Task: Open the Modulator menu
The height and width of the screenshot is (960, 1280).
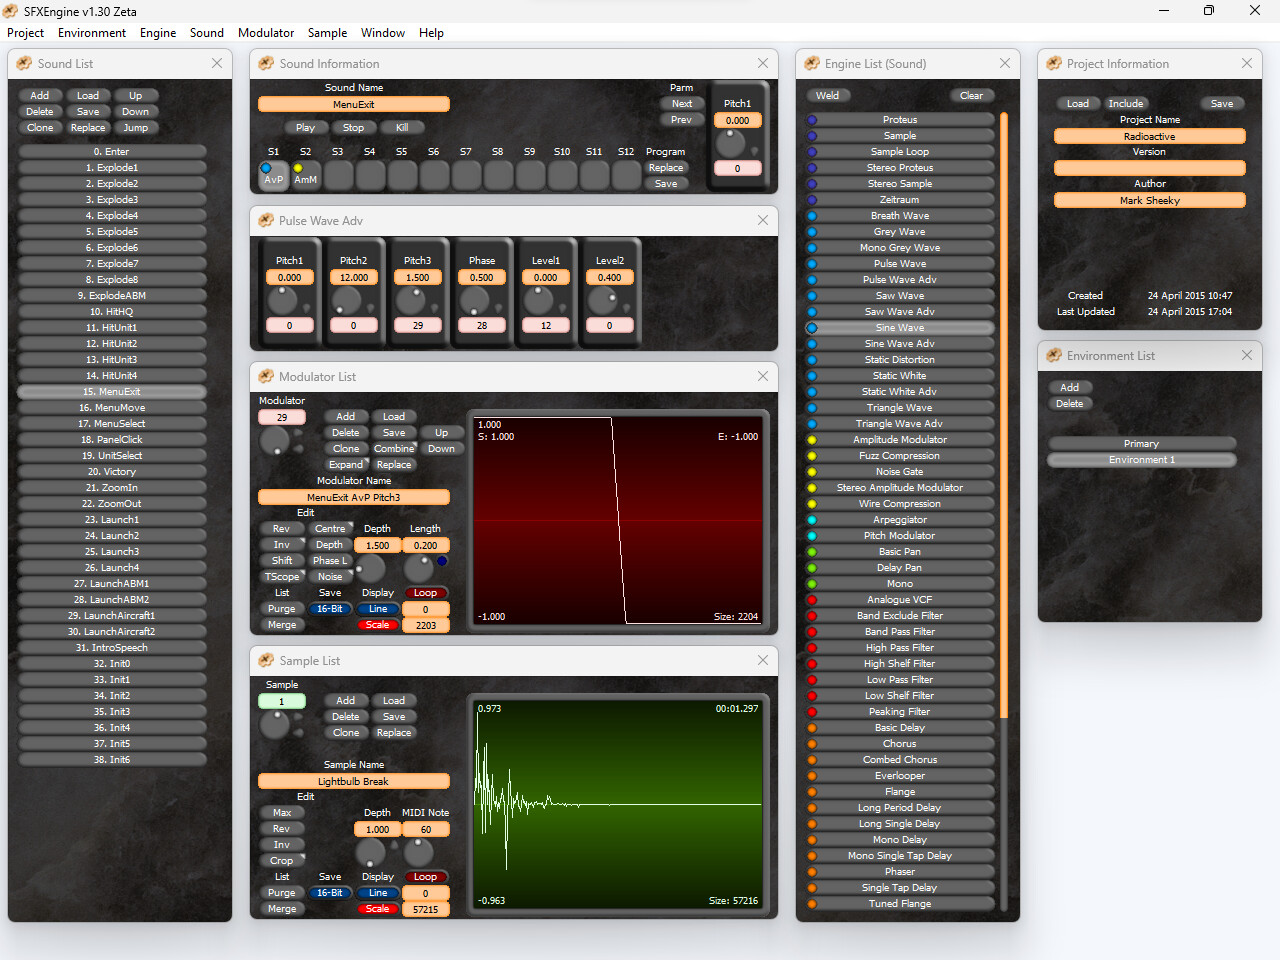Action: click(x=266, y=33)
